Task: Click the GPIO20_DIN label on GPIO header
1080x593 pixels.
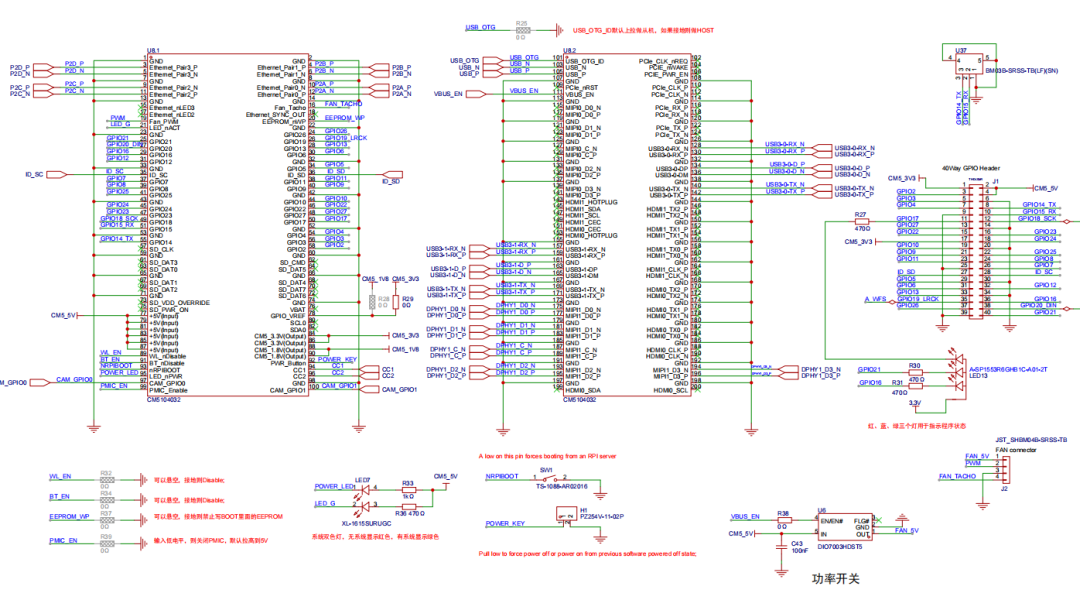Action: click(x=1038, y=305)
